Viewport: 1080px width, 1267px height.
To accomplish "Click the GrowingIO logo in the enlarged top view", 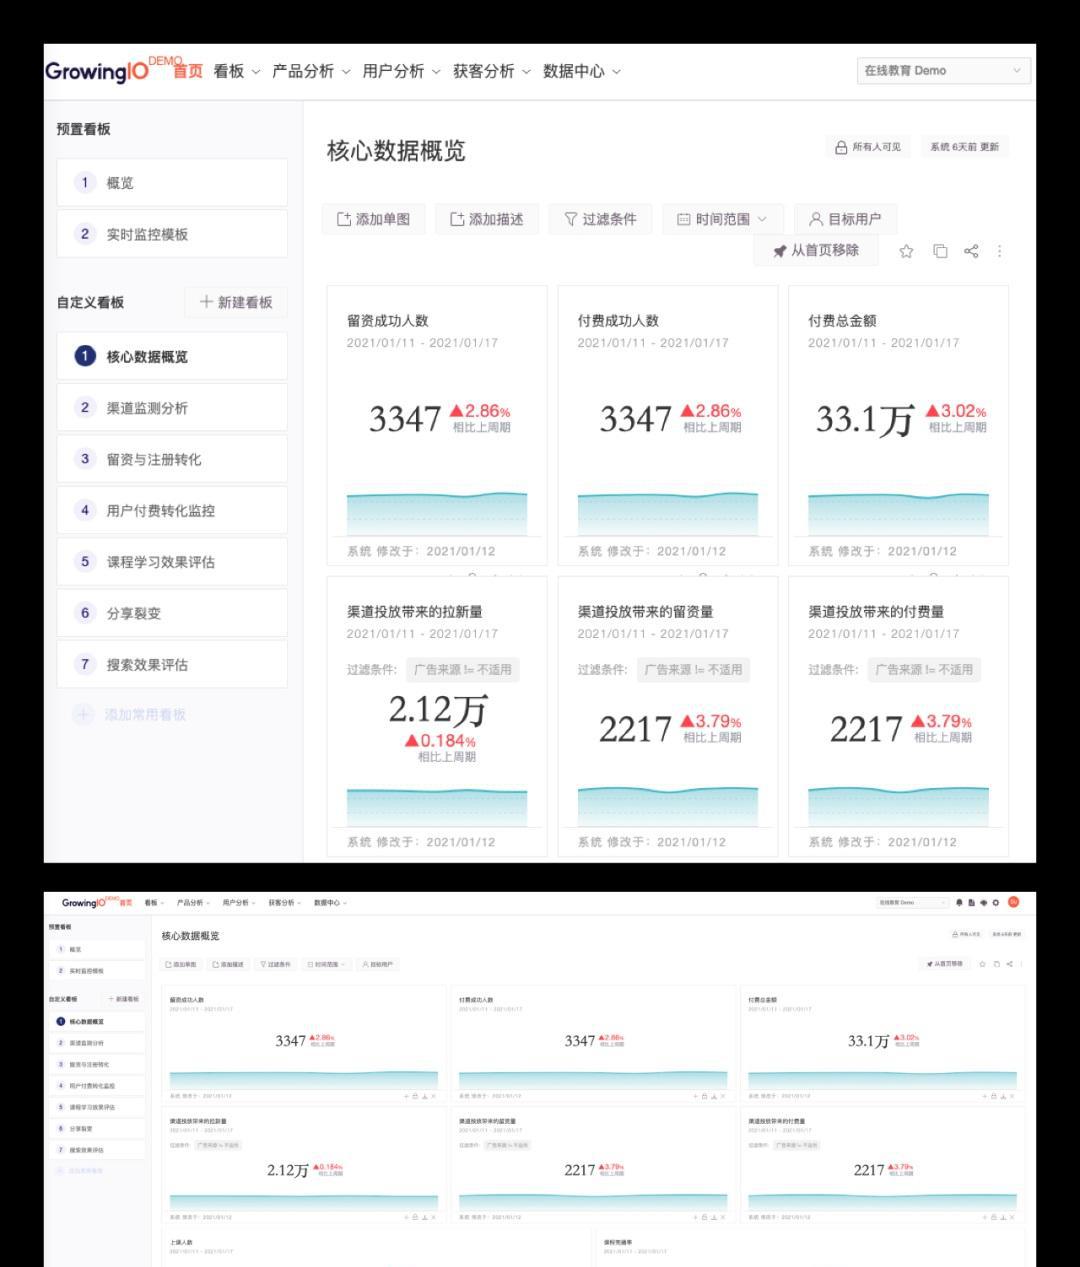I will (x=96, y=71).
